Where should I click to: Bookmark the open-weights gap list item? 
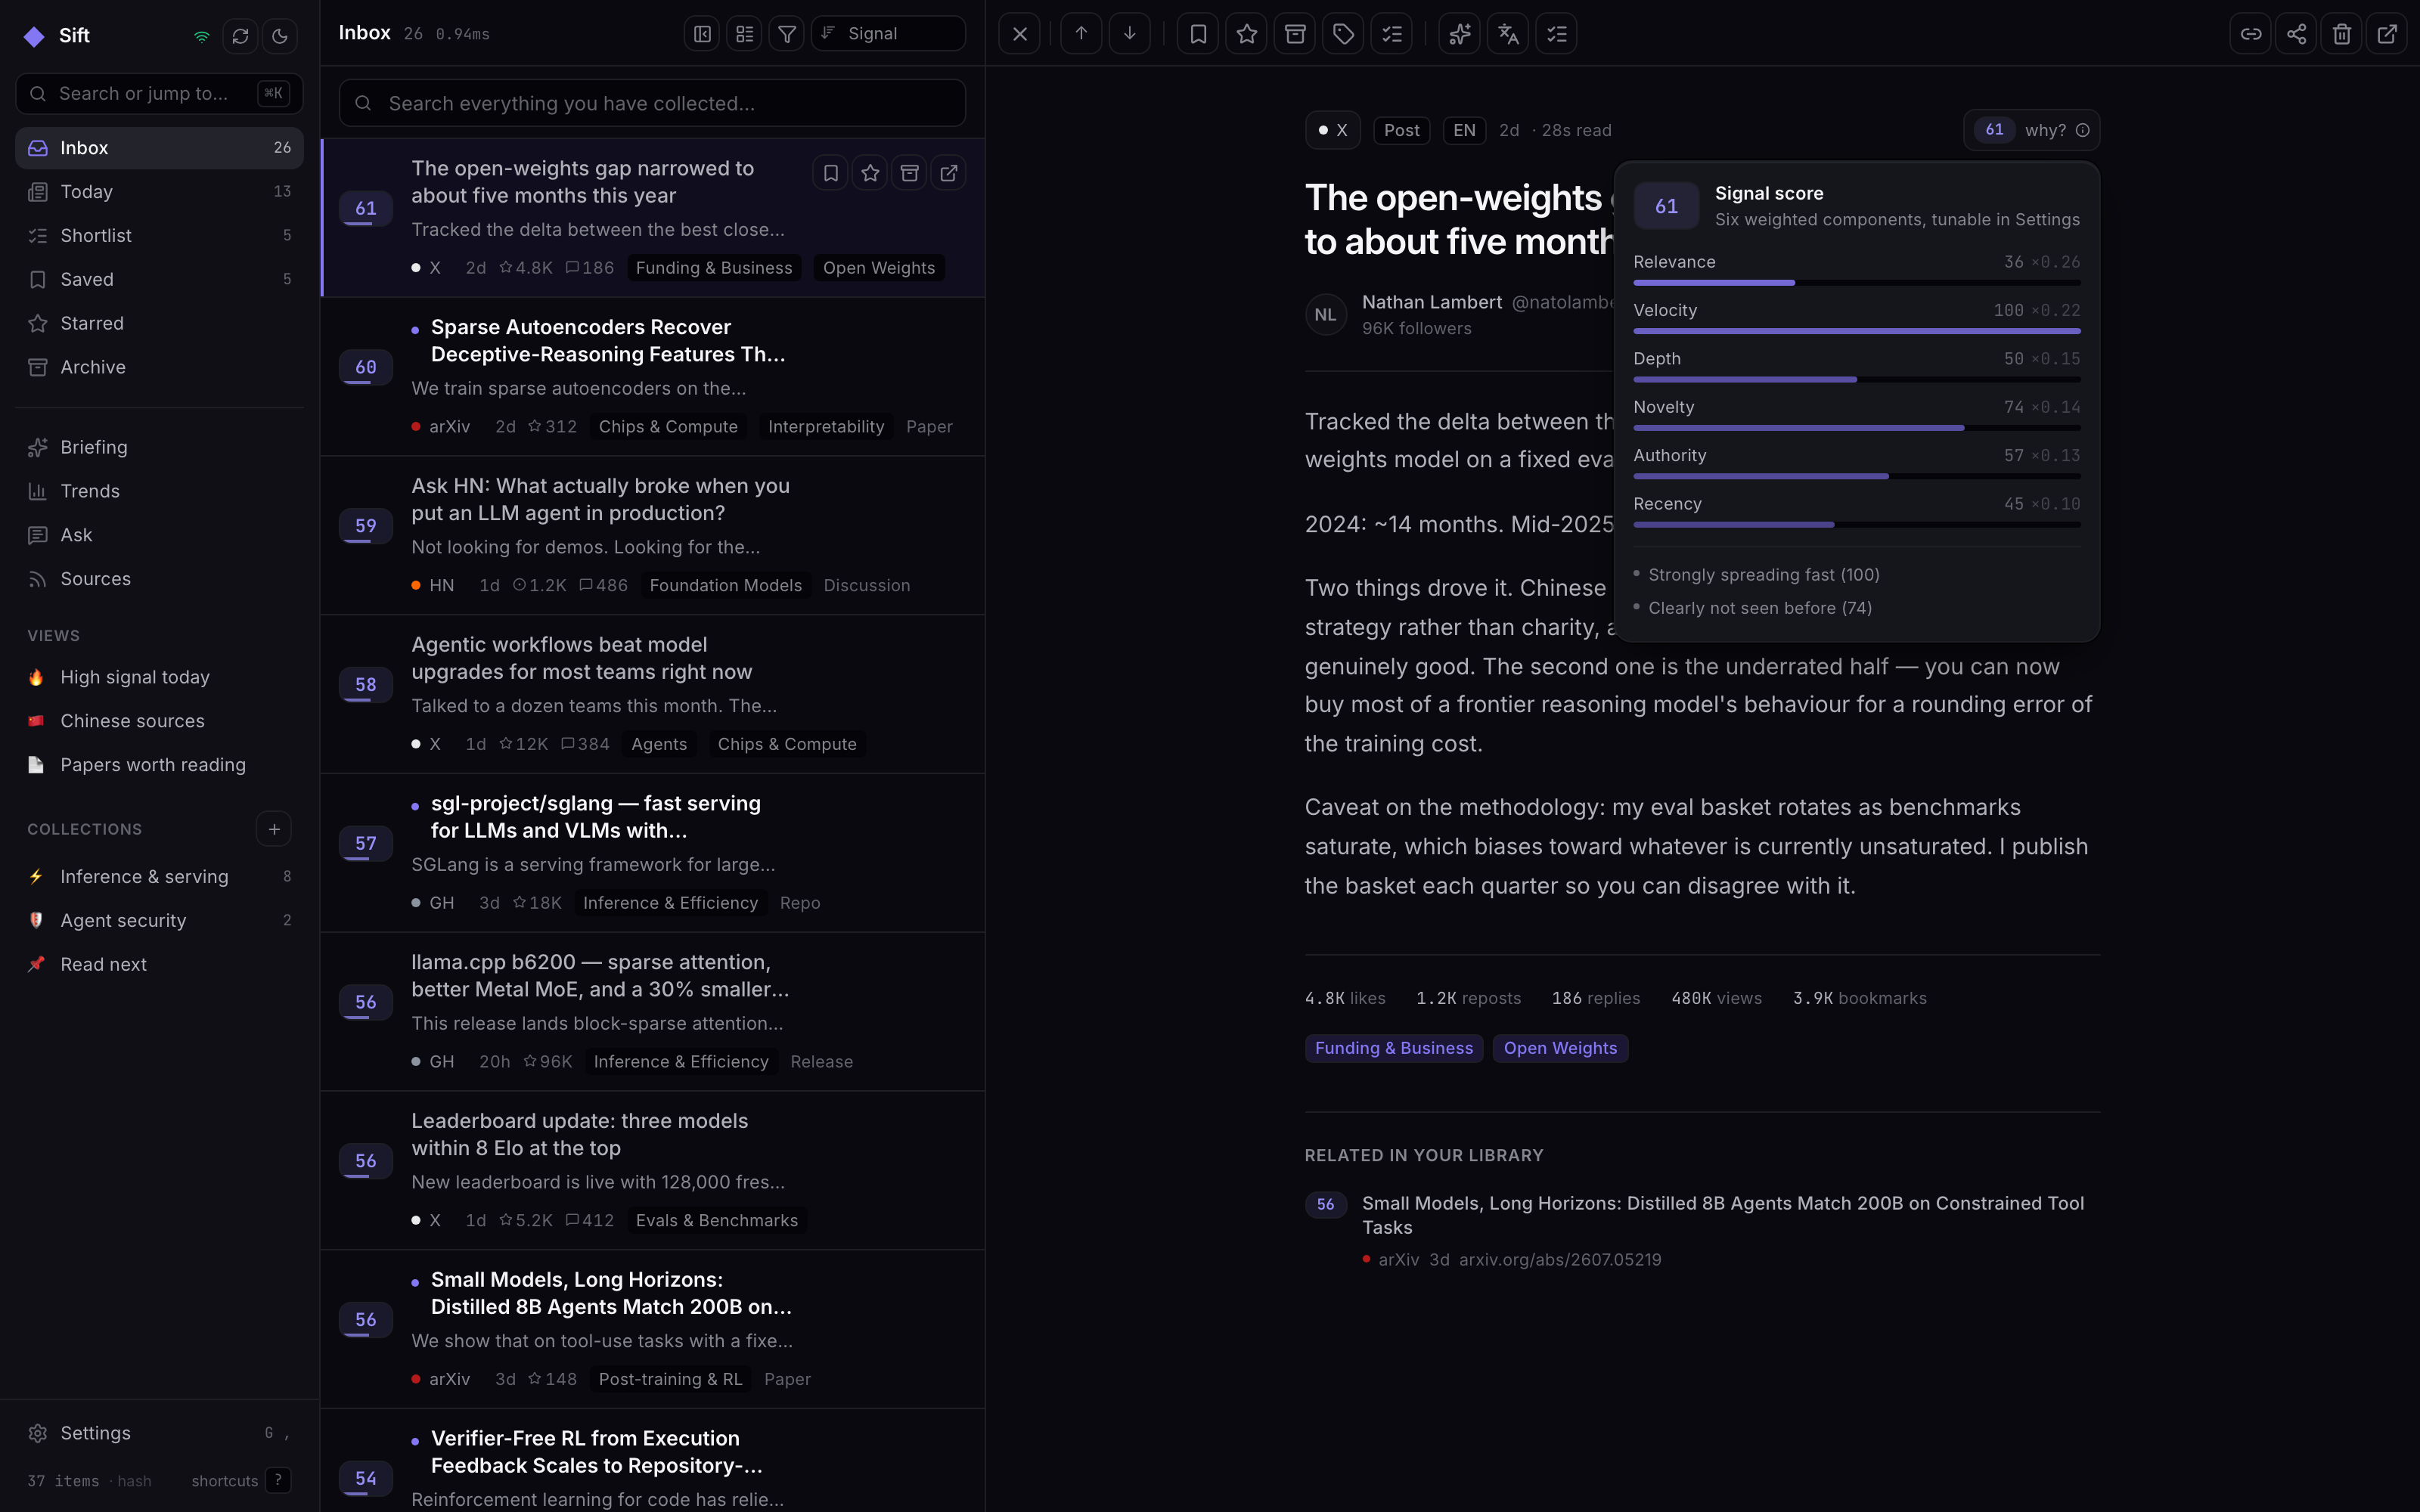pyautogui.click(x=831, y=173)
